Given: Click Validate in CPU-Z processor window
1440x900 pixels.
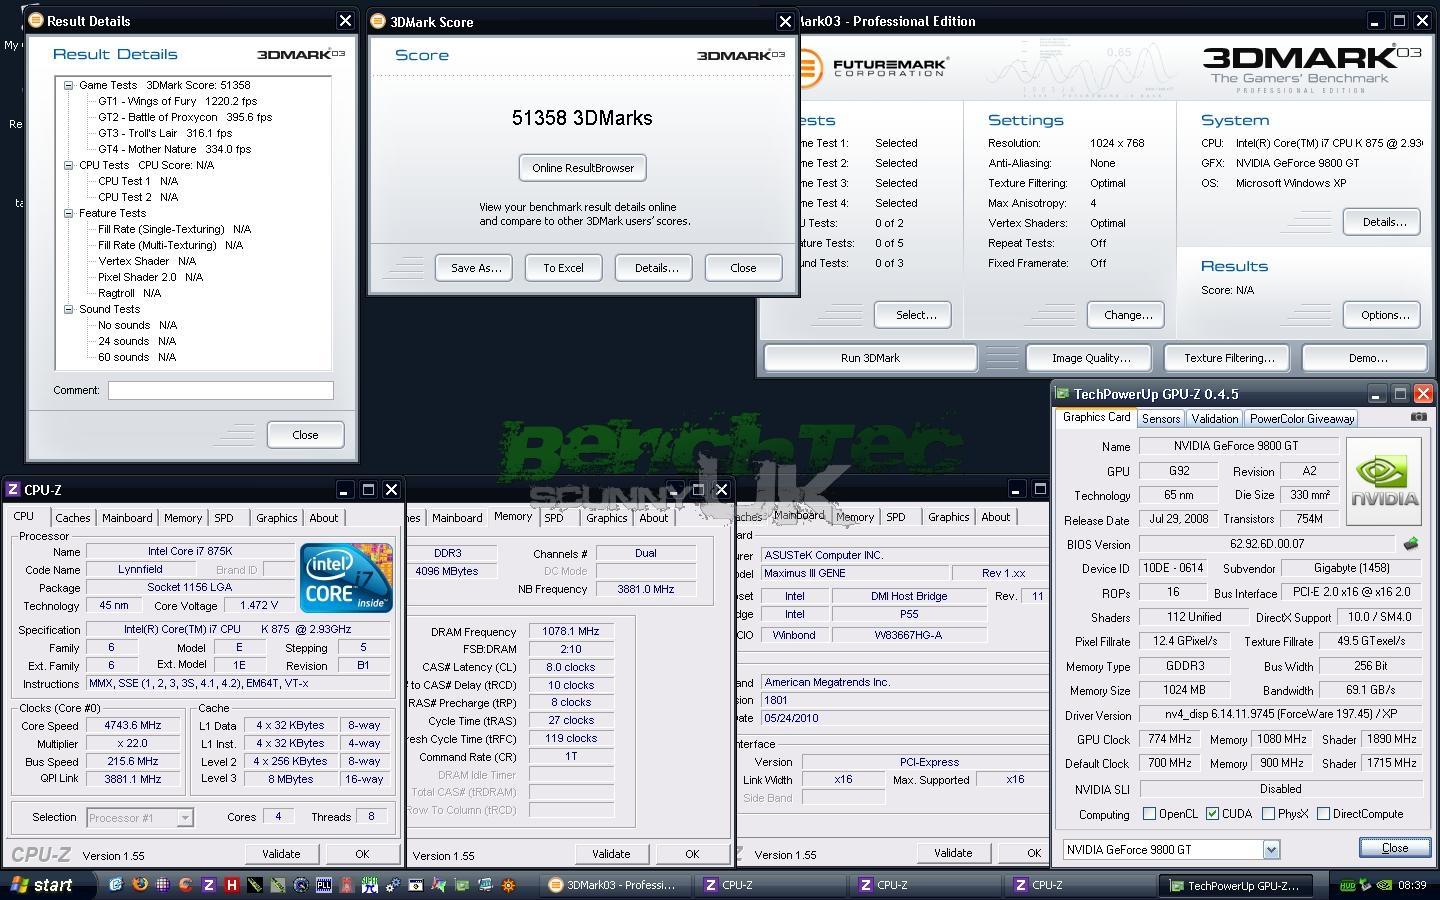Looking at the screenshot, I should click(x=281, y=854).
